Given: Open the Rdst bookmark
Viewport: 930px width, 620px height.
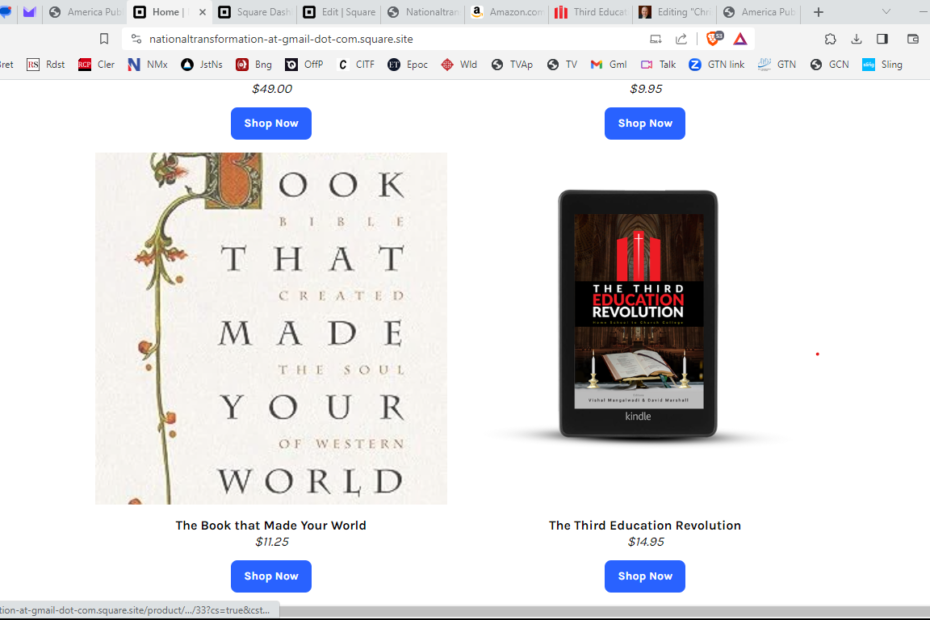Looking at the screenshot, I should 46,65.
